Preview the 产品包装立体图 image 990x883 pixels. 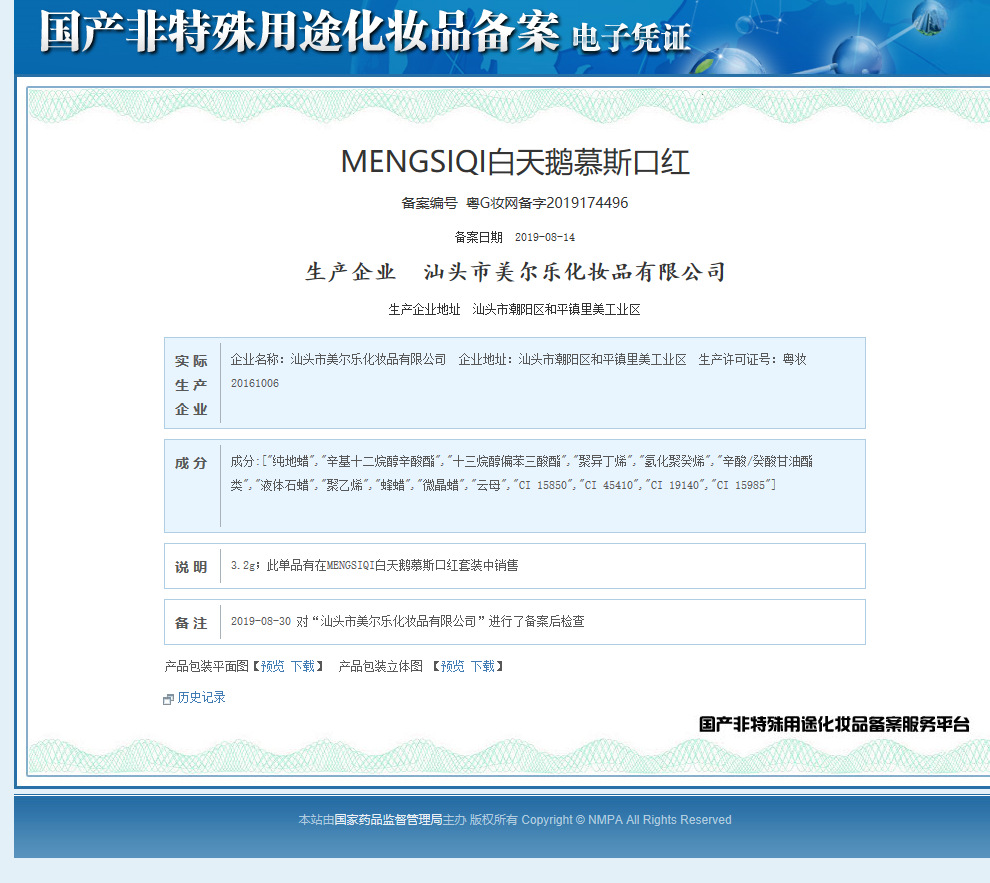452,667
